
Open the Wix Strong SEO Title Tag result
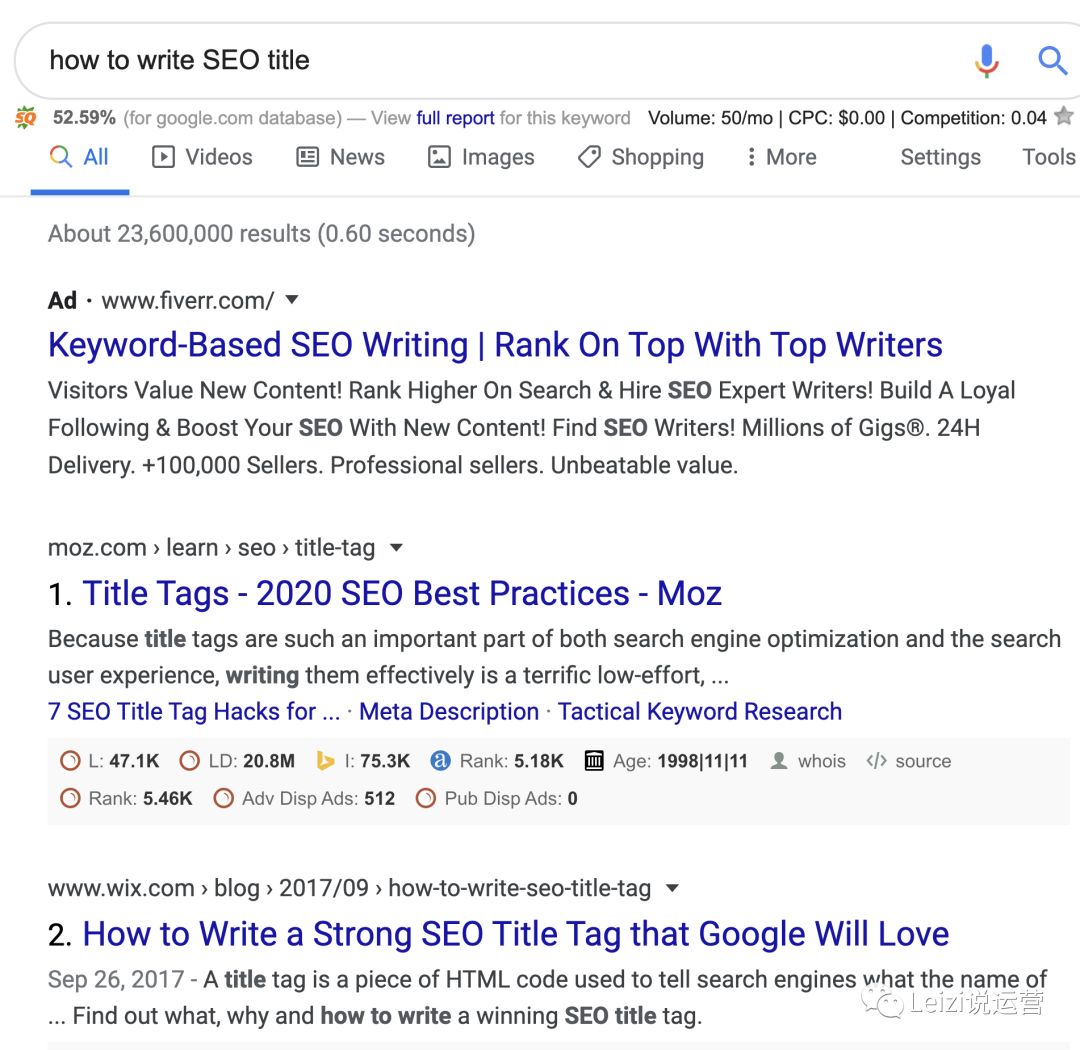click(x=516, y=934)
